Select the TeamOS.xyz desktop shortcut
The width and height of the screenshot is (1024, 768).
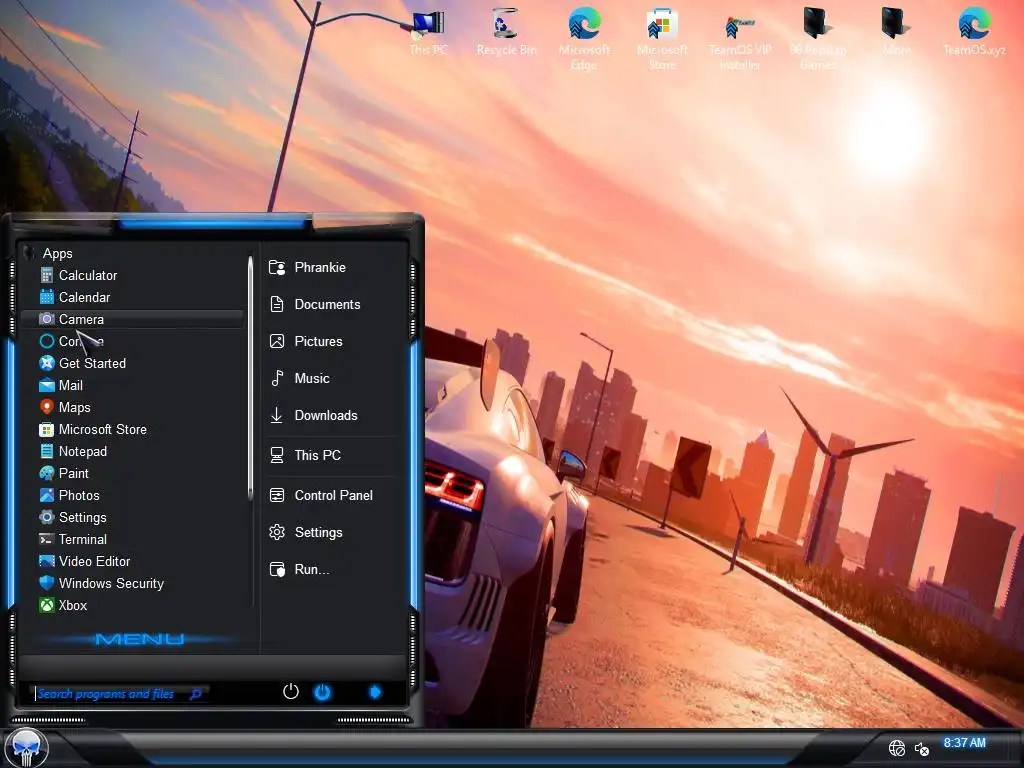tap(974, 31)
